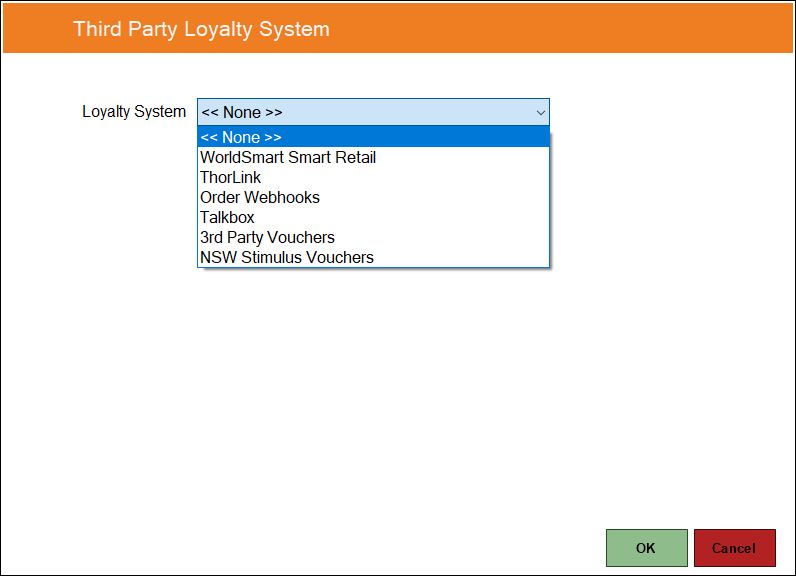796x576 pixels.
Task: Click the Third Party Loyalty System title
Action: pyautogui.click(x=201, y=29)
